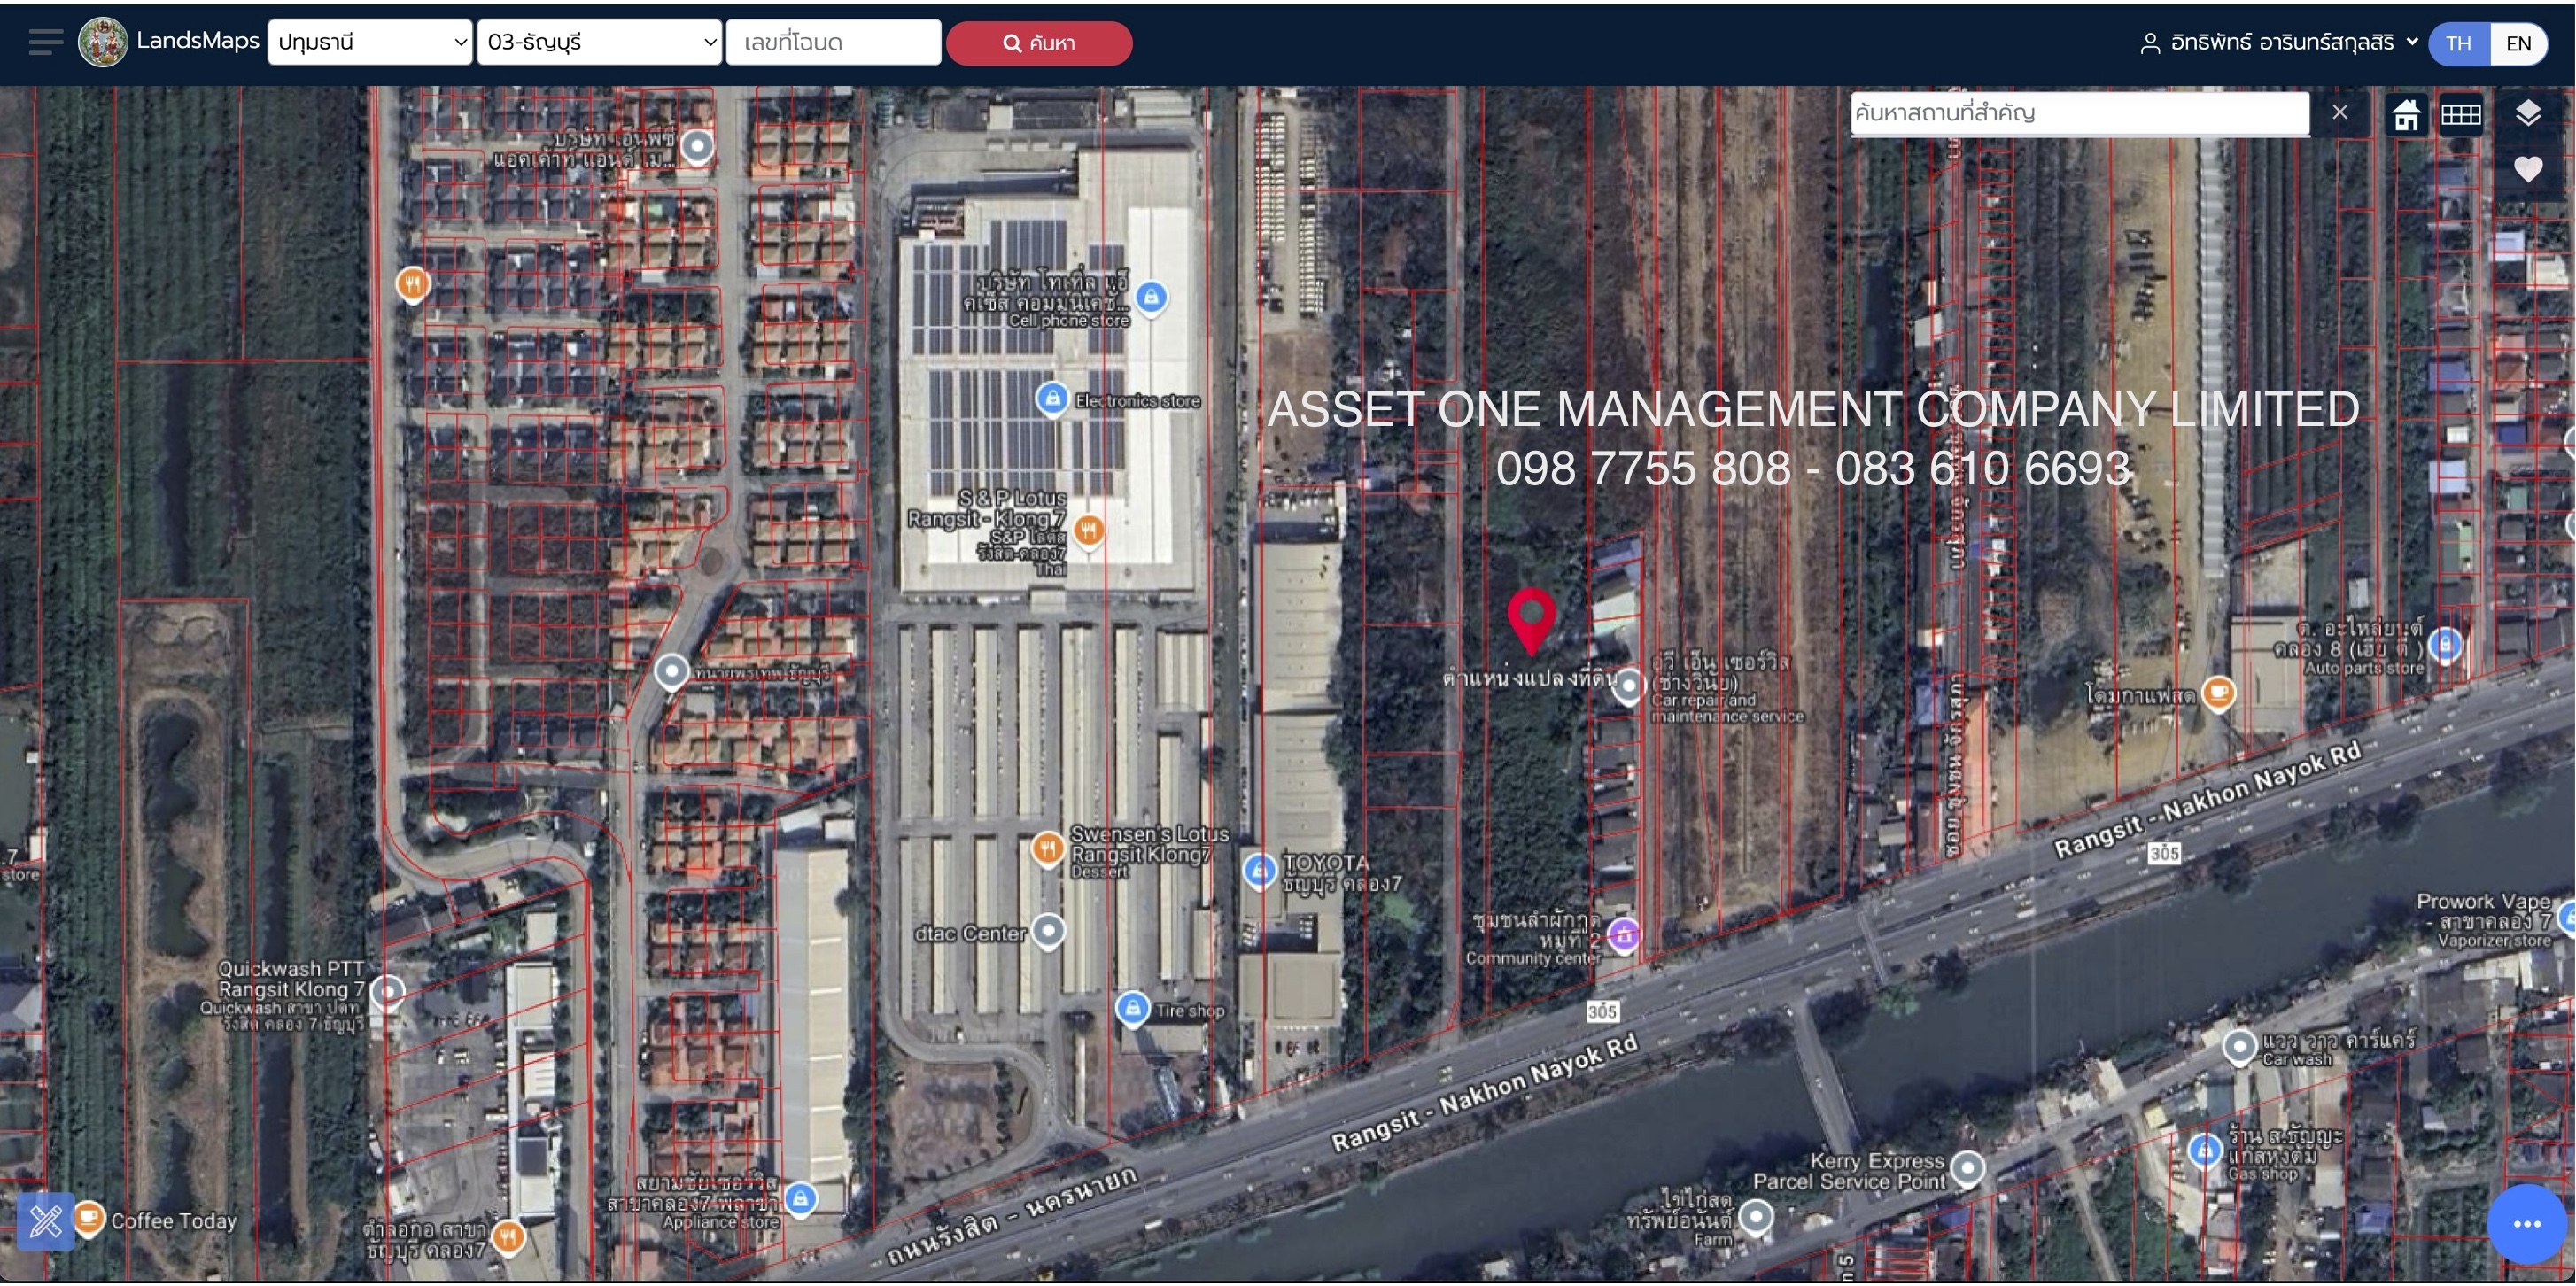Image resolution: width=2576 pixels, height=1286 pixels.
Task: Open the hamburger menu beside LandsMaps logo
Action: (46, 42)
